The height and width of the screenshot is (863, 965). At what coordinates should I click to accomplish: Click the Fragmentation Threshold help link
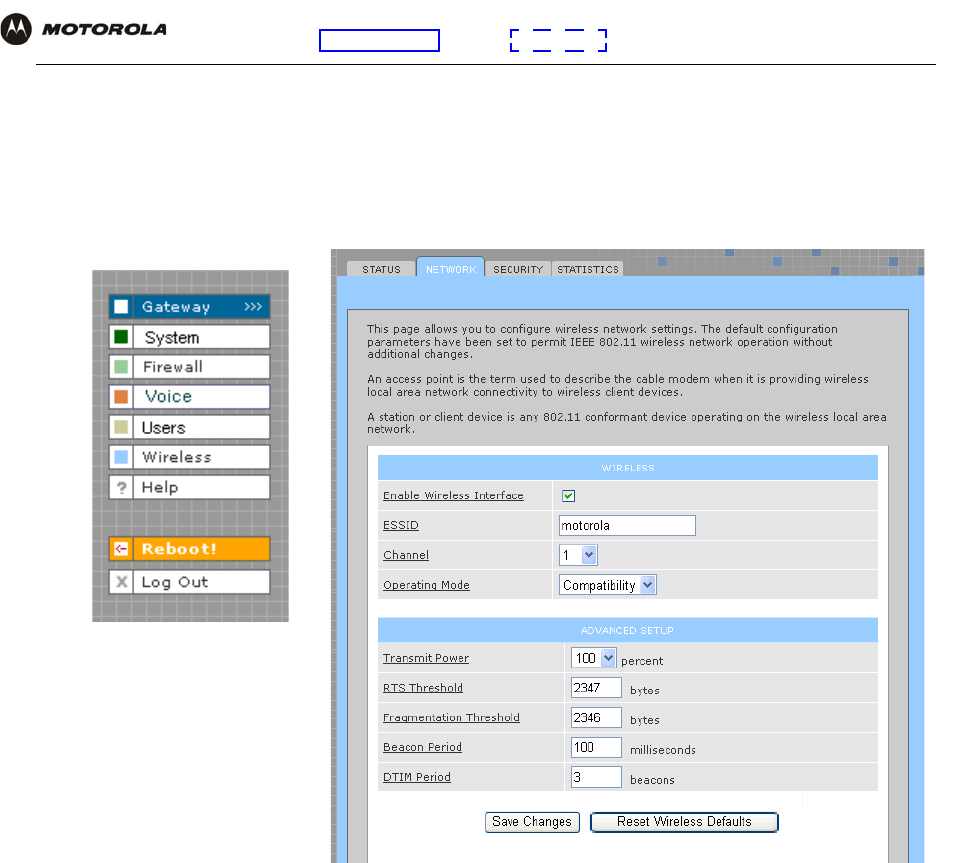tap(451, 717)
